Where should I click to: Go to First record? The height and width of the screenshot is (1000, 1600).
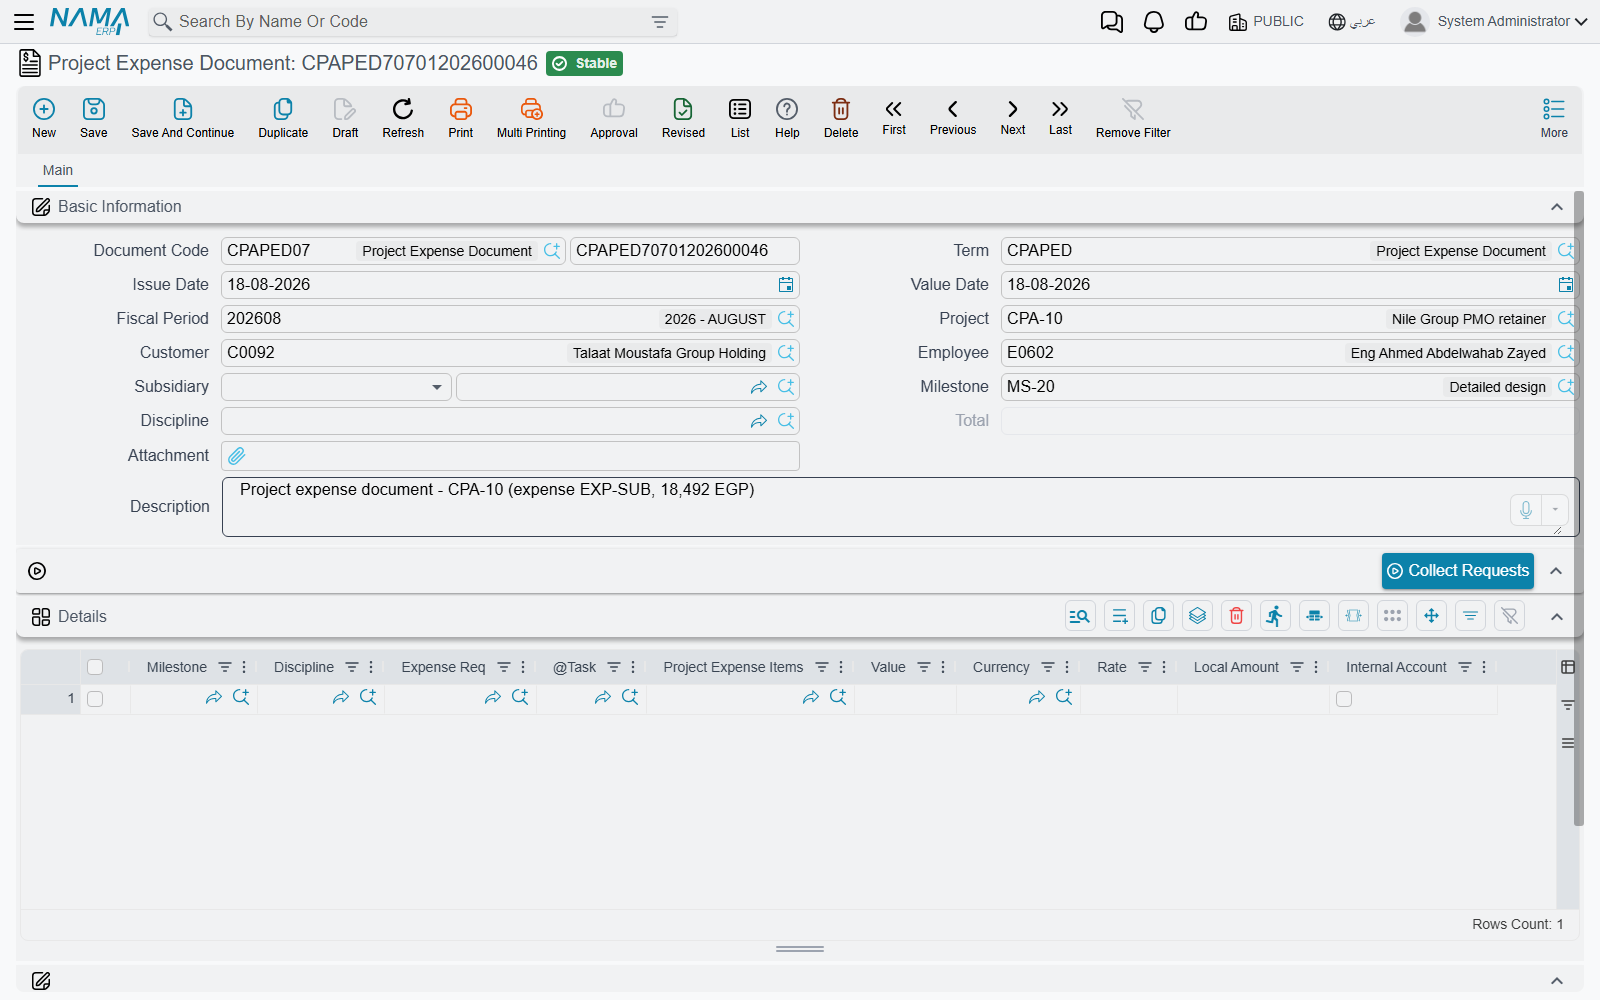click(x=894, y=116)
